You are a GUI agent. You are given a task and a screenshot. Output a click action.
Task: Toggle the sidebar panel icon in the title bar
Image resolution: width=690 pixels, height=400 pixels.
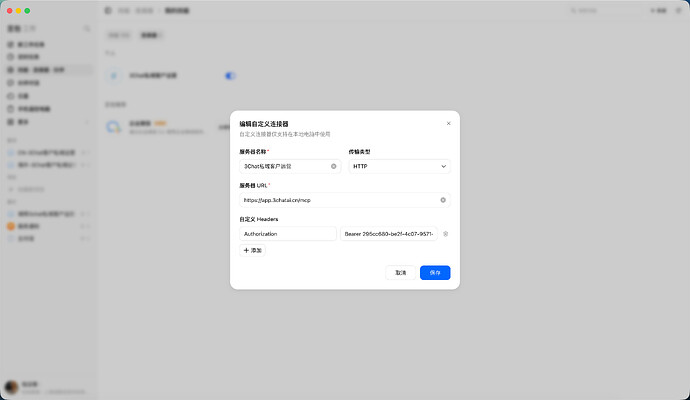pos(108,10)
